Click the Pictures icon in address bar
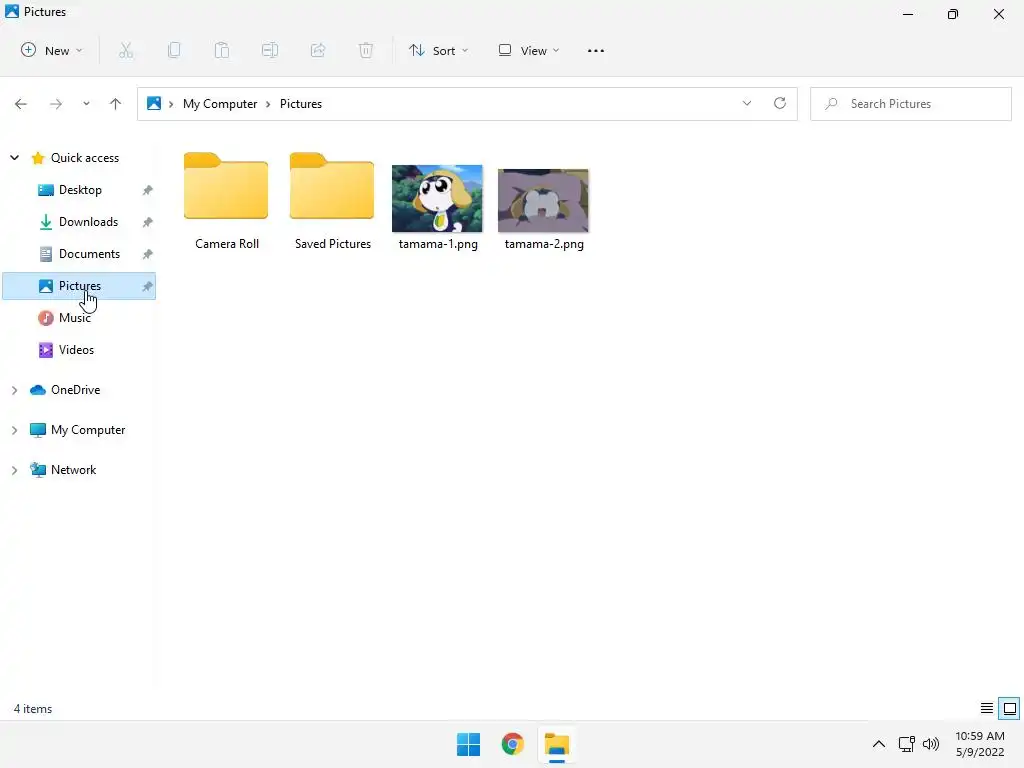The width and height of the screenshot is (1024, 768). pyautogui.click(x=154, y=103)
